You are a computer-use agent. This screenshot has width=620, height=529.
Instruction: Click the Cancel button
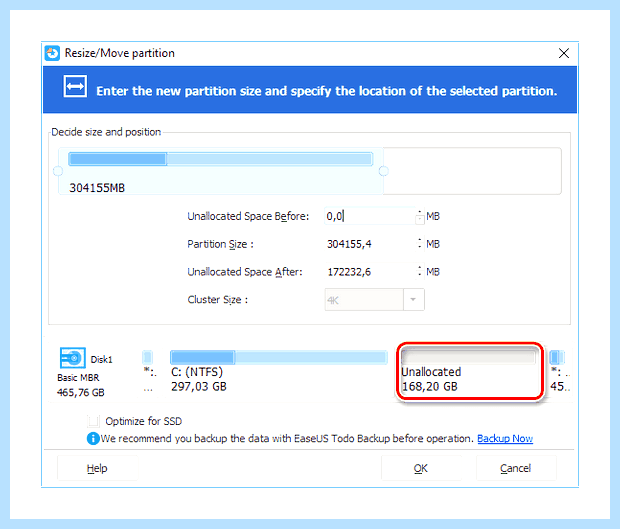[516, 468]
